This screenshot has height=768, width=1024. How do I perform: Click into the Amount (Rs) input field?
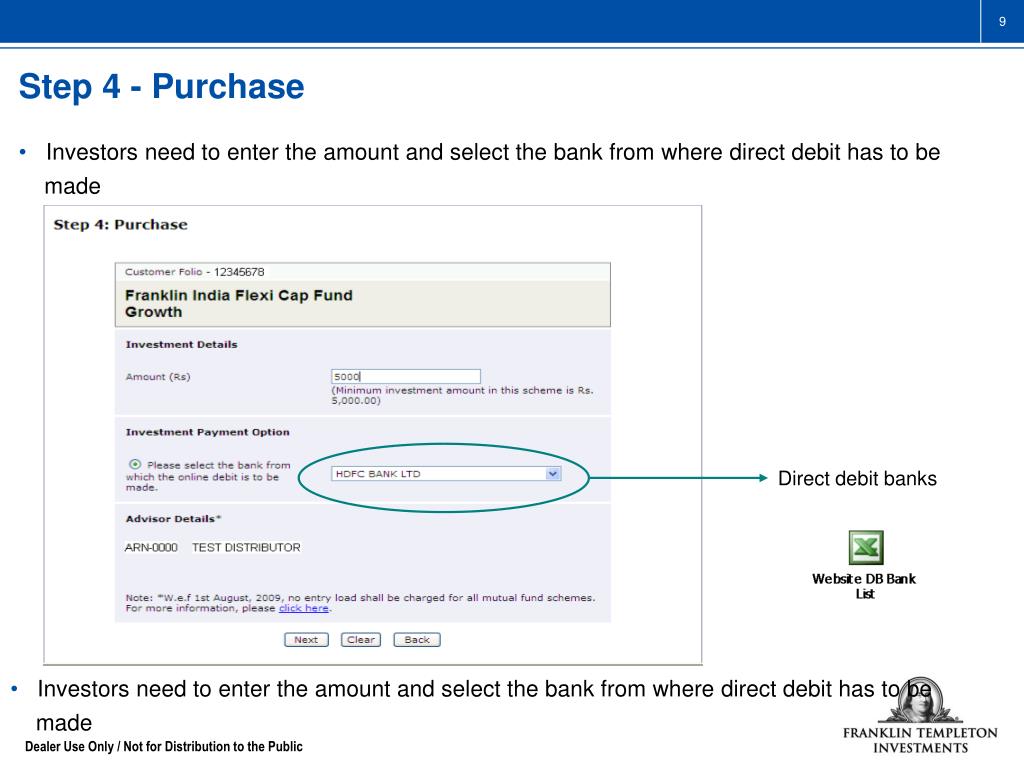[x=406, y=376]
